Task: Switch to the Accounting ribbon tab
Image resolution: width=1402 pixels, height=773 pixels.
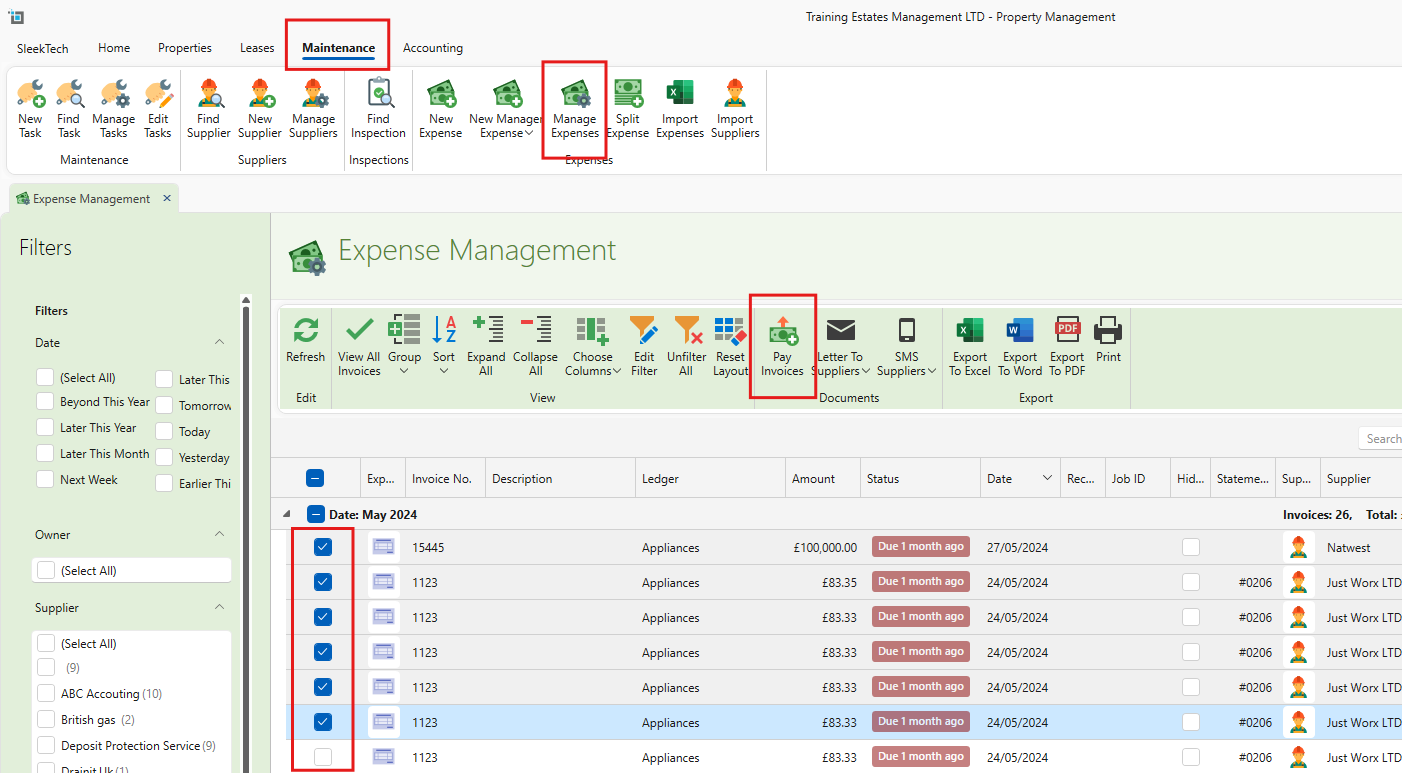Action: point(432,48)
